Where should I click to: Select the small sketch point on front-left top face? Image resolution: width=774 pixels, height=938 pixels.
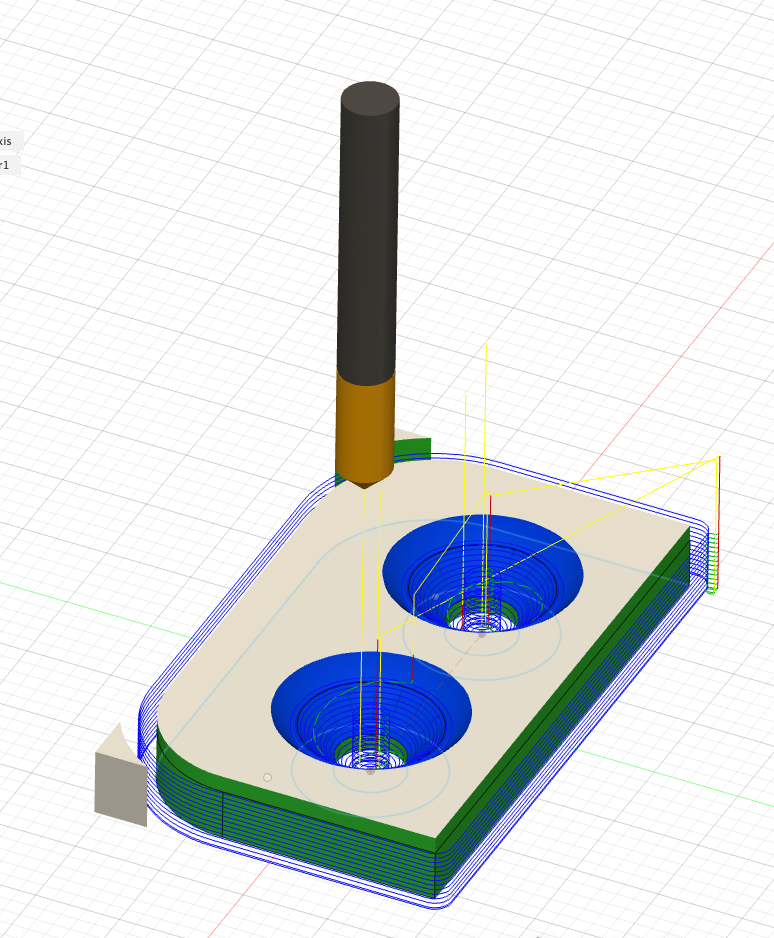click(x=267, y=777)
